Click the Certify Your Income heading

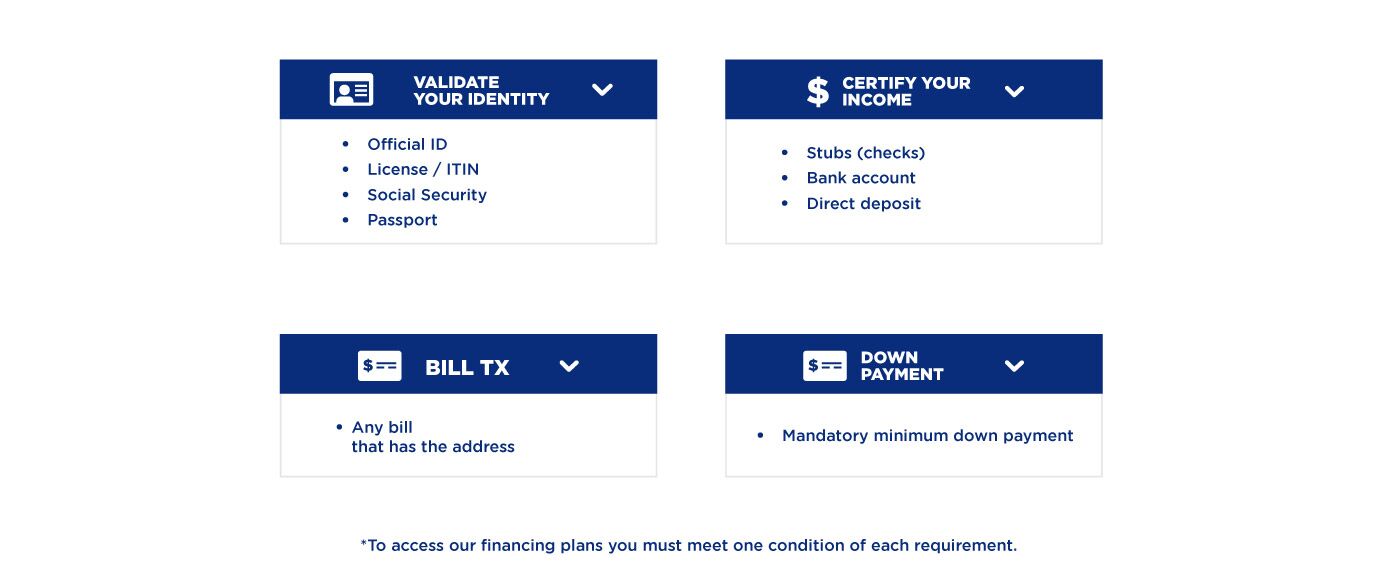tap(906, 92)
